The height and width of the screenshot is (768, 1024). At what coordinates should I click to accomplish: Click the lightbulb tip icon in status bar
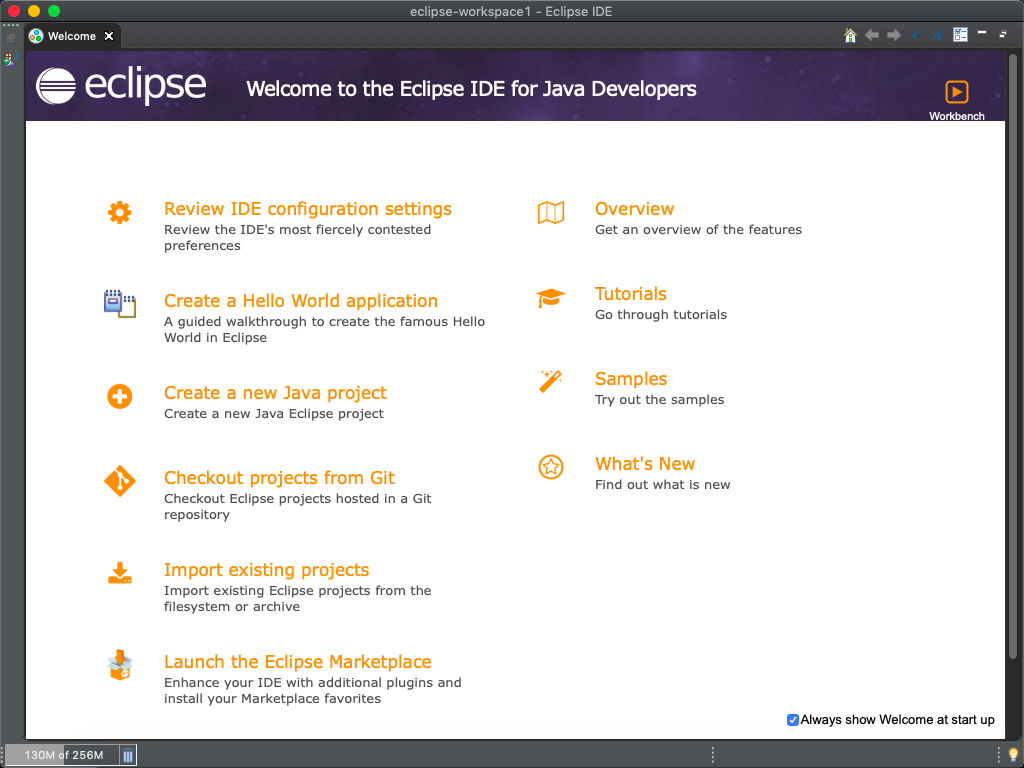1013,755
